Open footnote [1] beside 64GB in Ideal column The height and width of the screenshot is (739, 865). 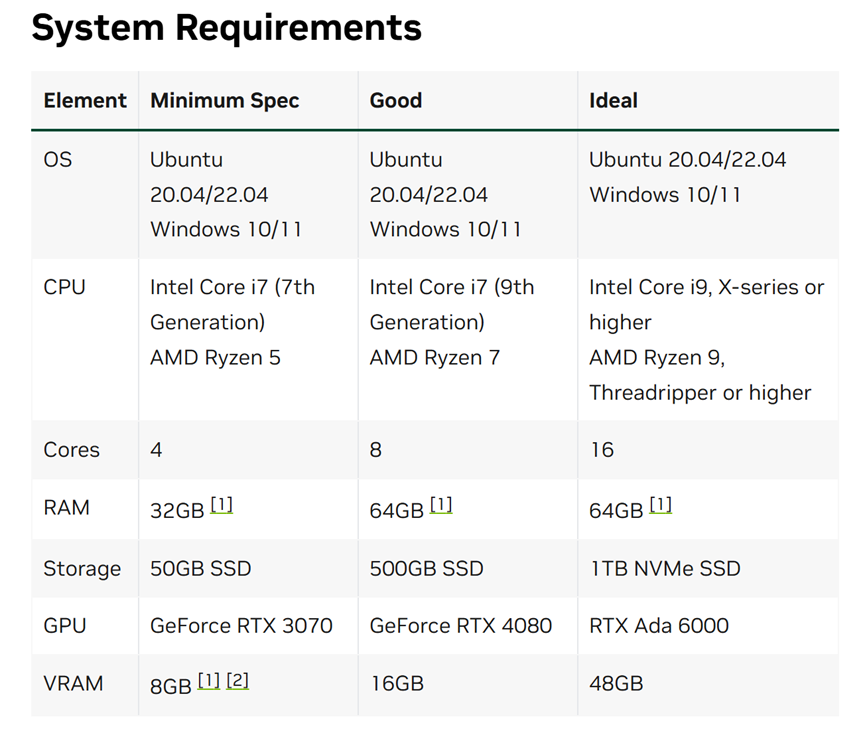tap(660, 503)
